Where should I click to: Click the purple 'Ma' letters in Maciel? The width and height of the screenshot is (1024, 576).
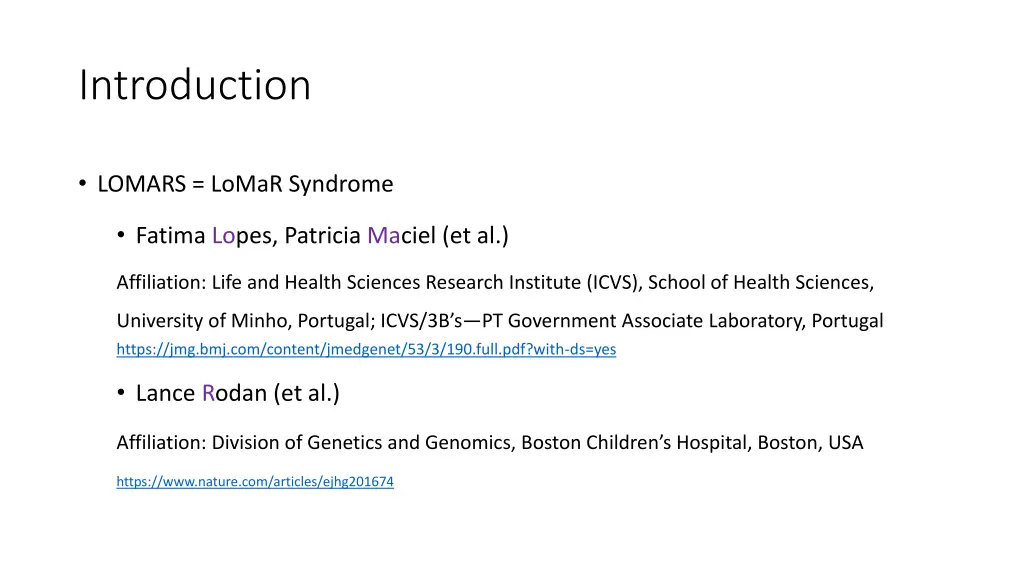383,236
